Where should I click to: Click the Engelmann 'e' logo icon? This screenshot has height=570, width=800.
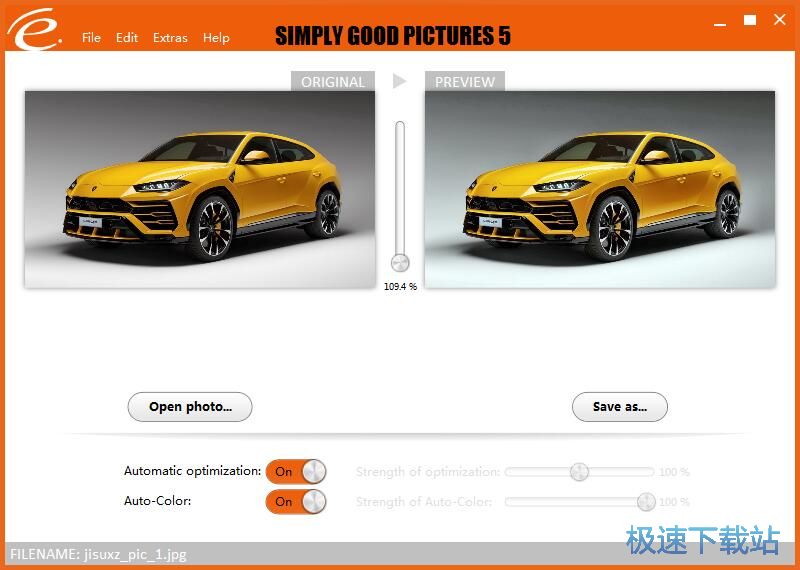(x=35, y=29)
